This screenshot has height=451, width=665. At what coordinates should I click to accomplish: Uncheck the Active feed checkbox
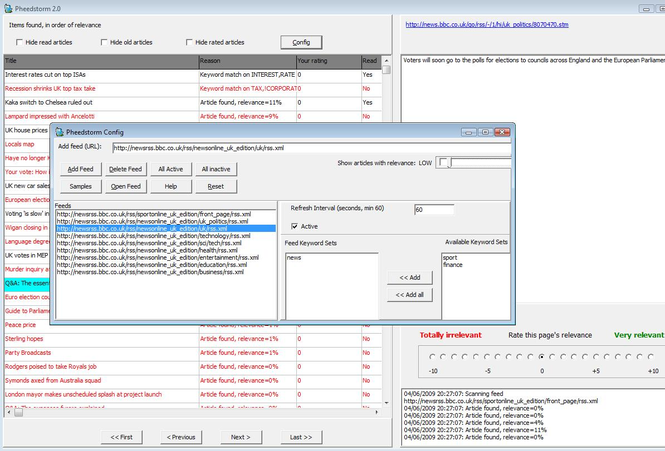pos(294,226)
